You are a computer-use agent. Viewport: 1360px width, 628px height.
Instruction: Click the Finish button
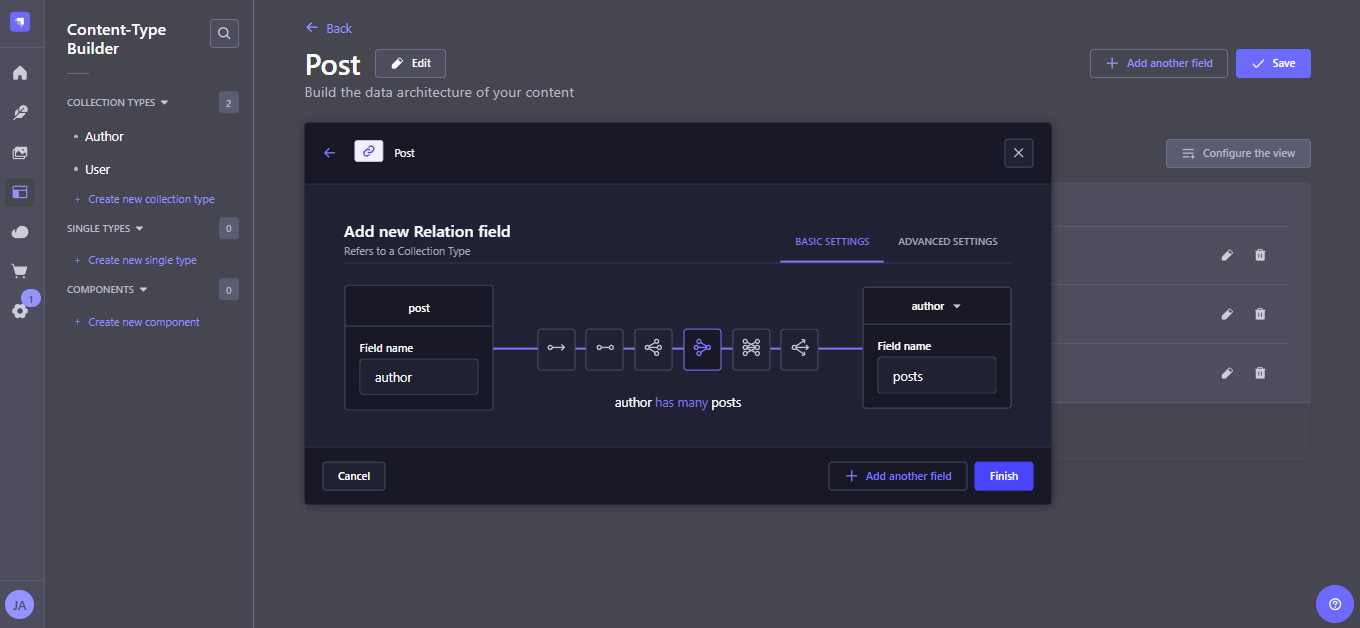pyautogui.click(x=1003, y=476)
